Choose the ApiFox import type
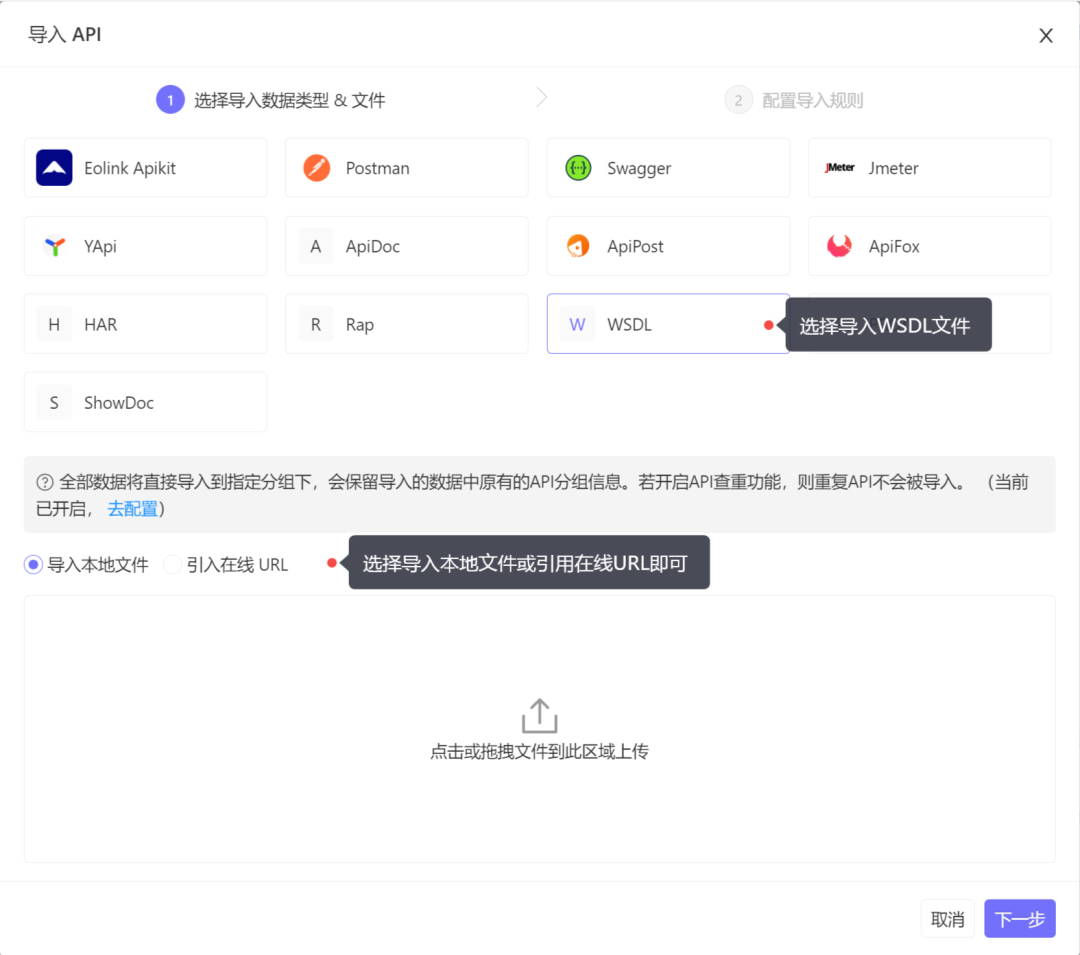1080x955 pixels. (x=930, y=246)
